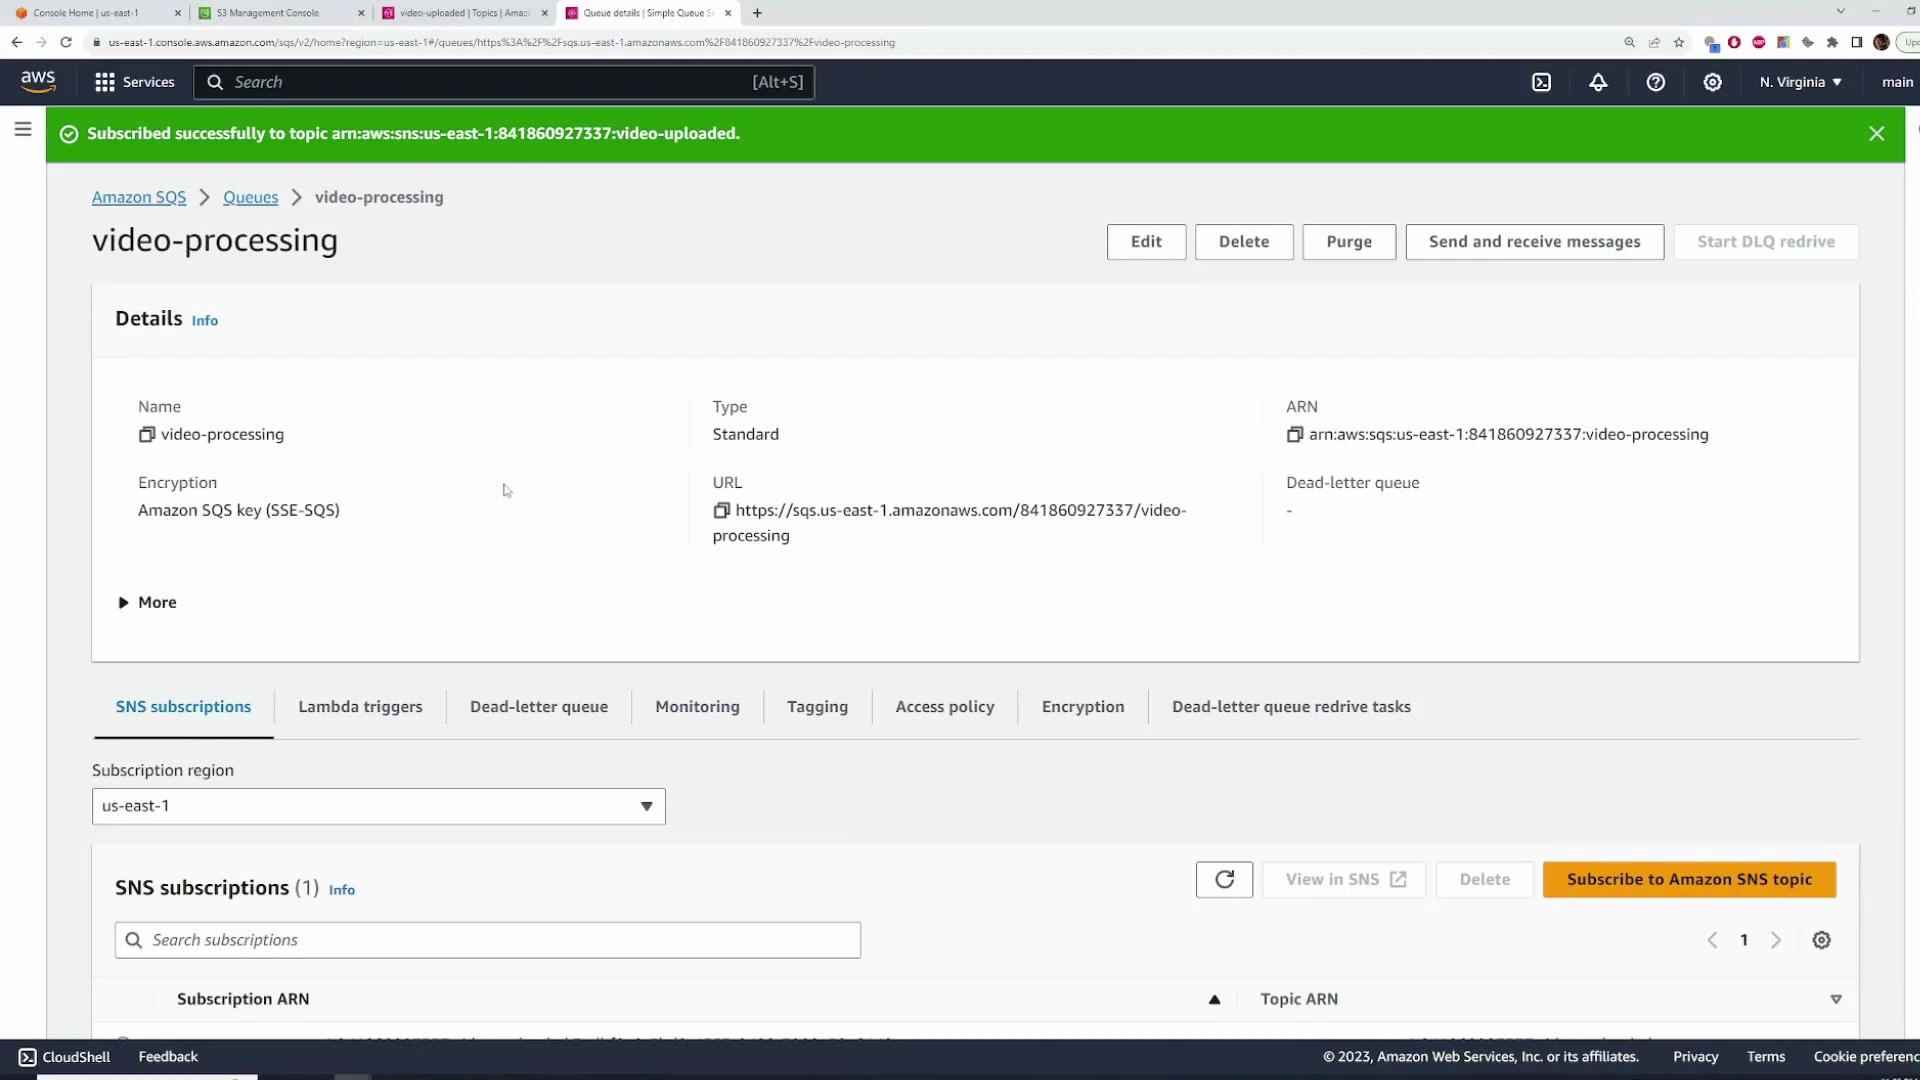The height and width of the screenshot is (1080, 1920).
Task: Subscribe queue to Amazon SNS topic
Action: pyautogui.click(x=1689, y=879)
